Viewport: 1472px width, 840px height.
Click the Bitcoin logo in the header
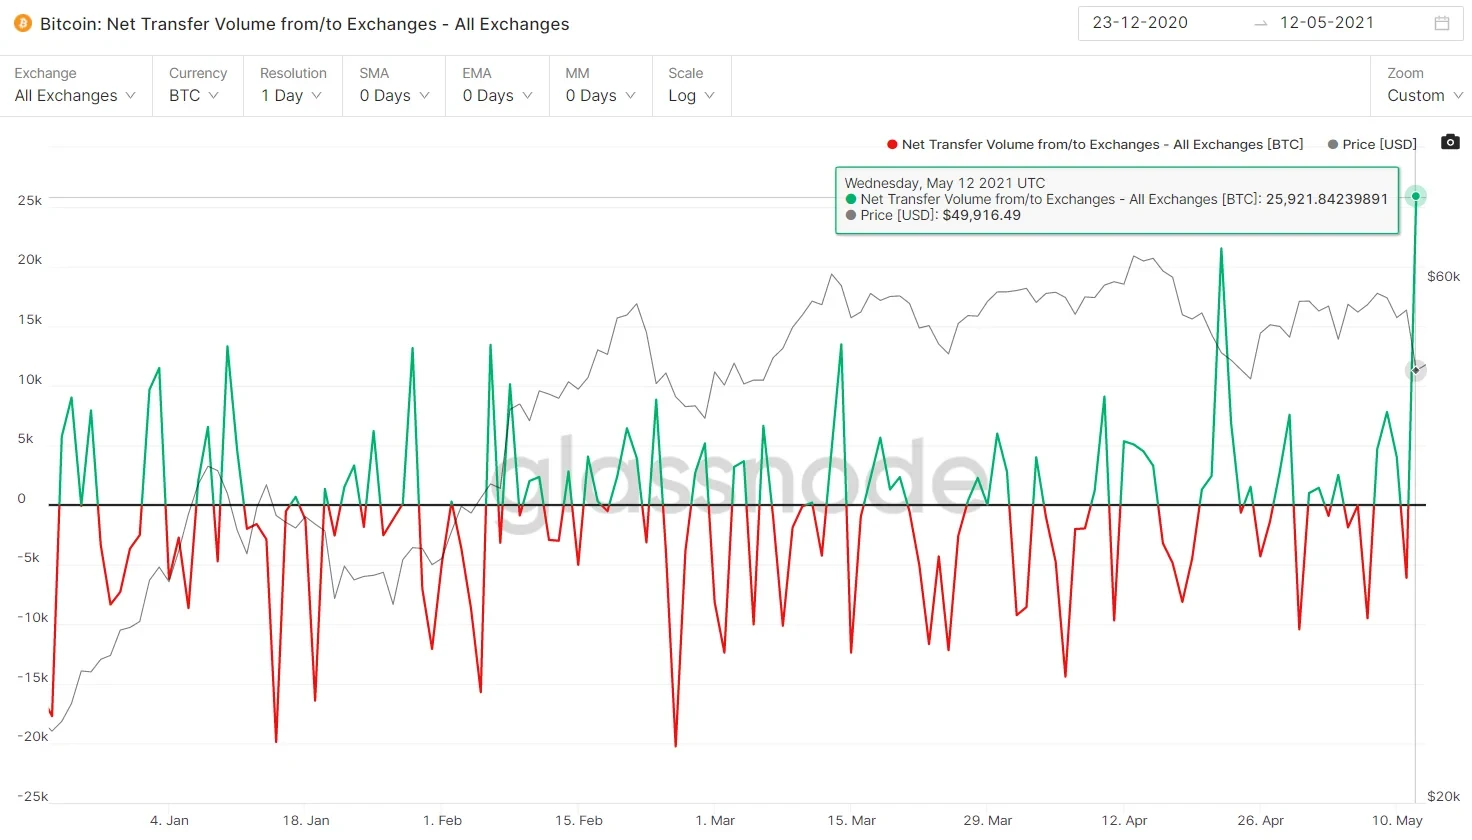pos(21,23)
